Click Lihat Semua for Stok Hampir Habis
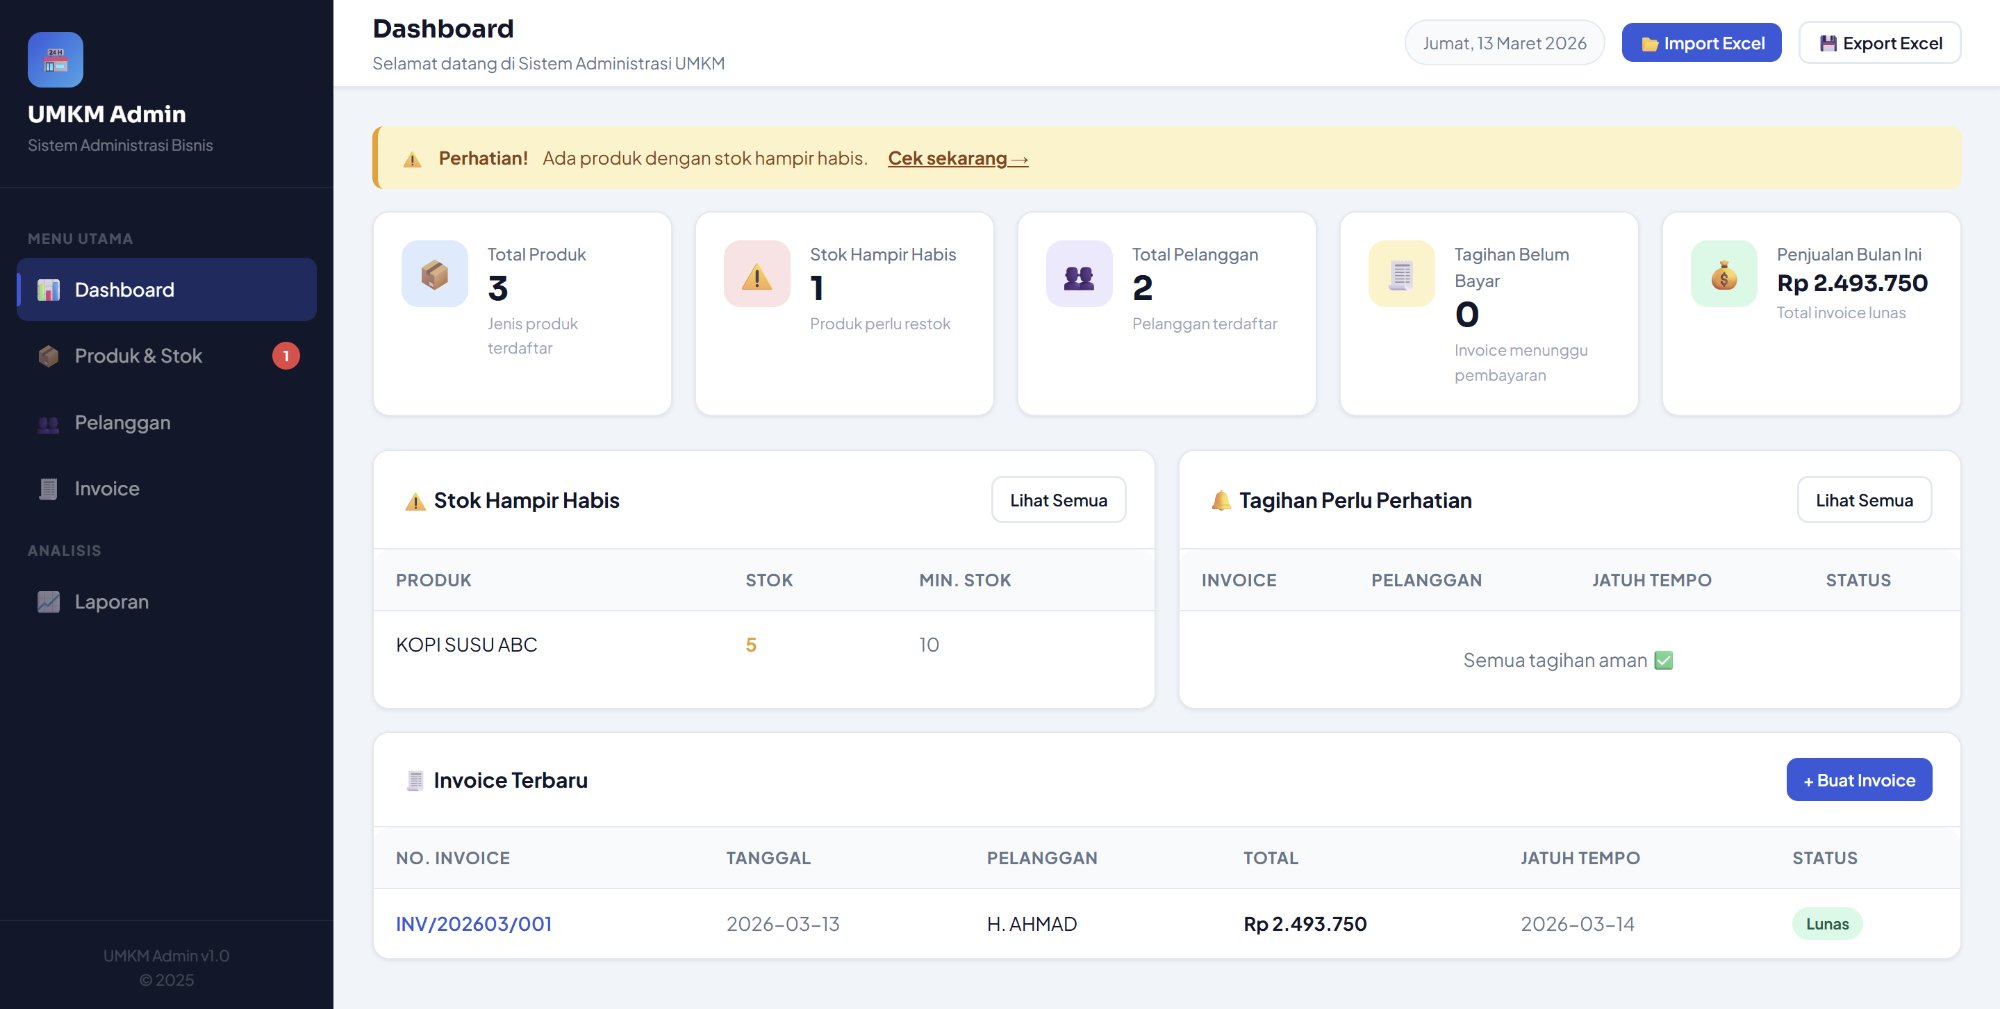This screenshot has height=1009, width=2000. coord(1058,500)
